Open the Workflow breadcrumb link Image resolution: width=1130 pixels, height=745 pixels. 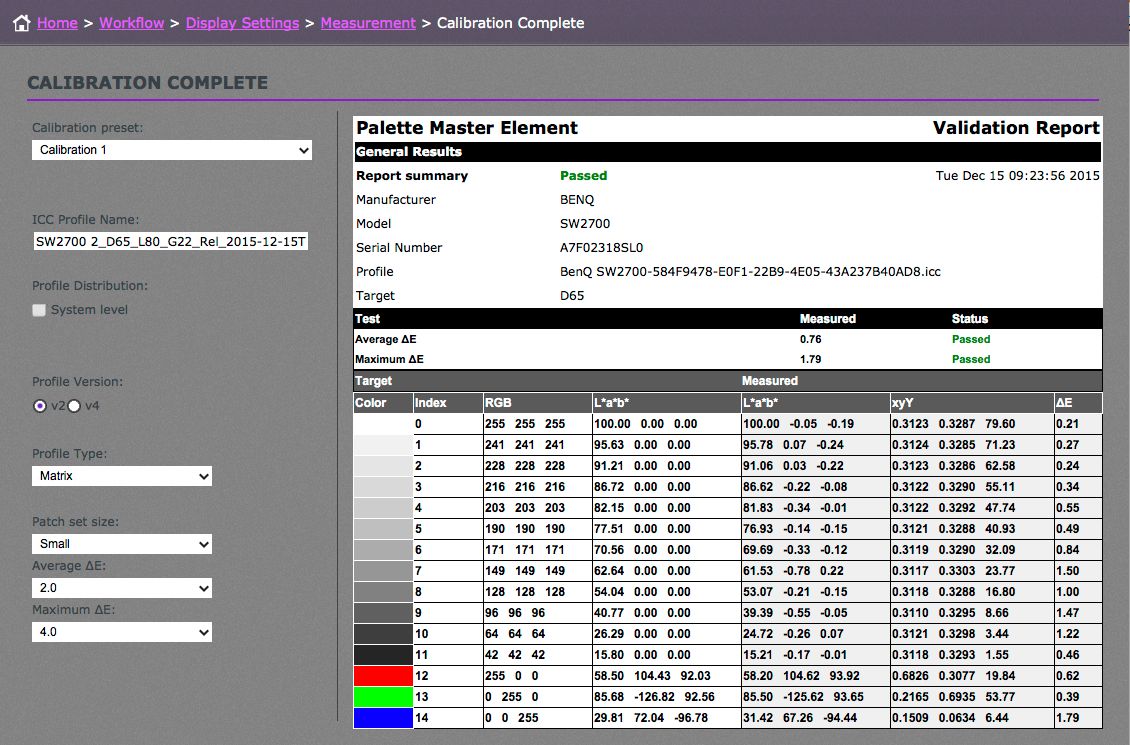pos(131,23)
